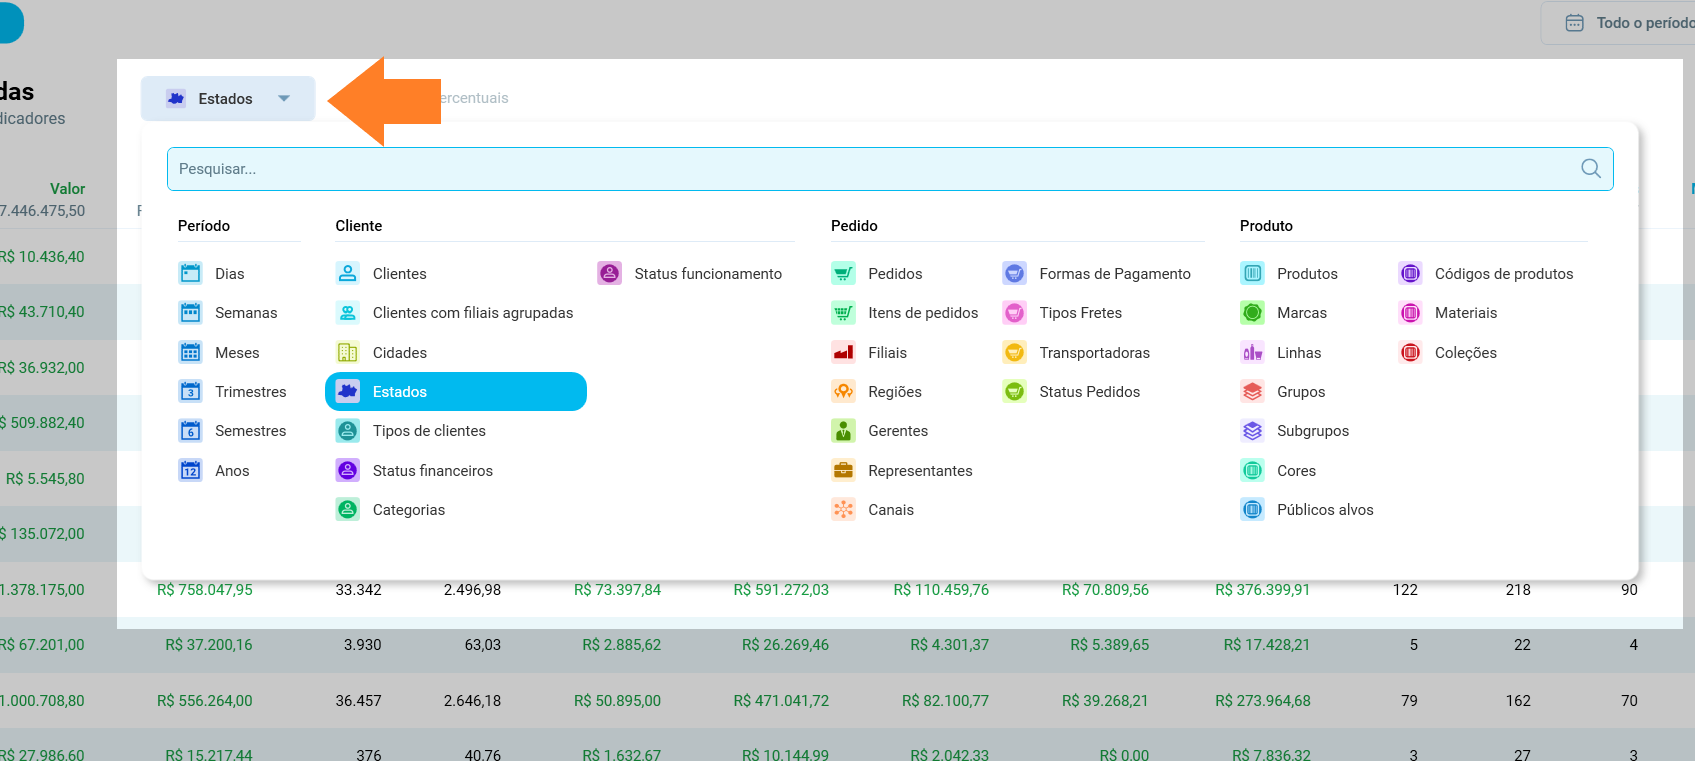Click the R$ 37.200,16 cell
This screenshot has width=1695, height=761.
point(209,644)
